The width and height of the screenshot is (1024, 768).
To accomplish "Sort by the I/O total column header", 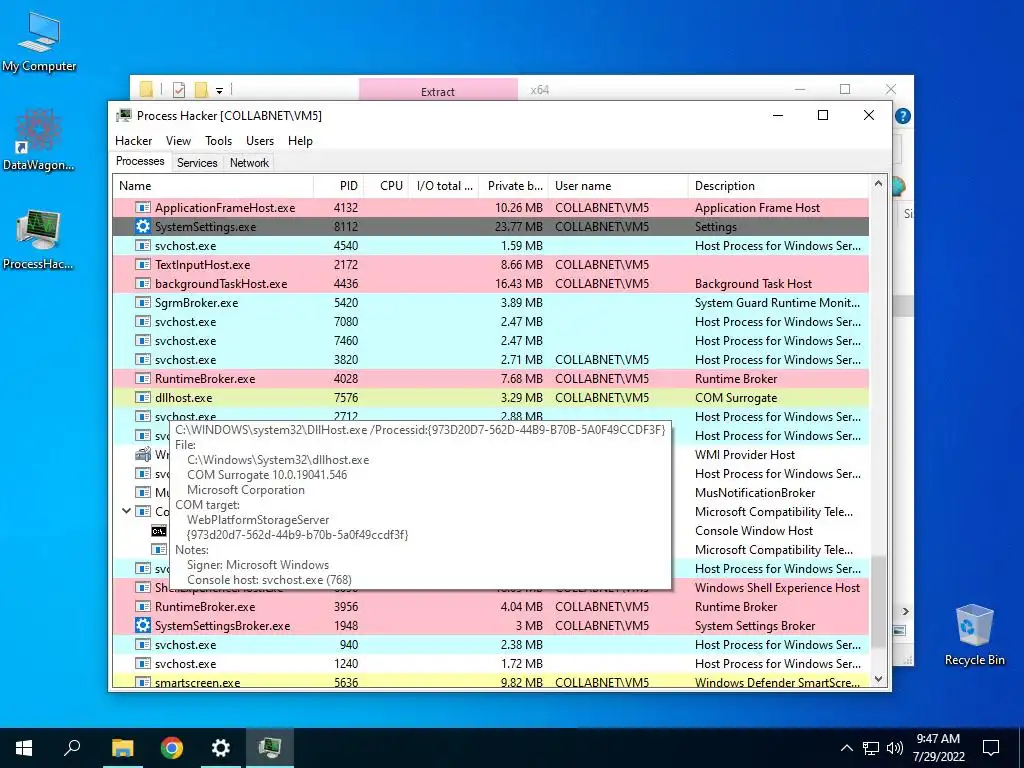I will (443, 185).
